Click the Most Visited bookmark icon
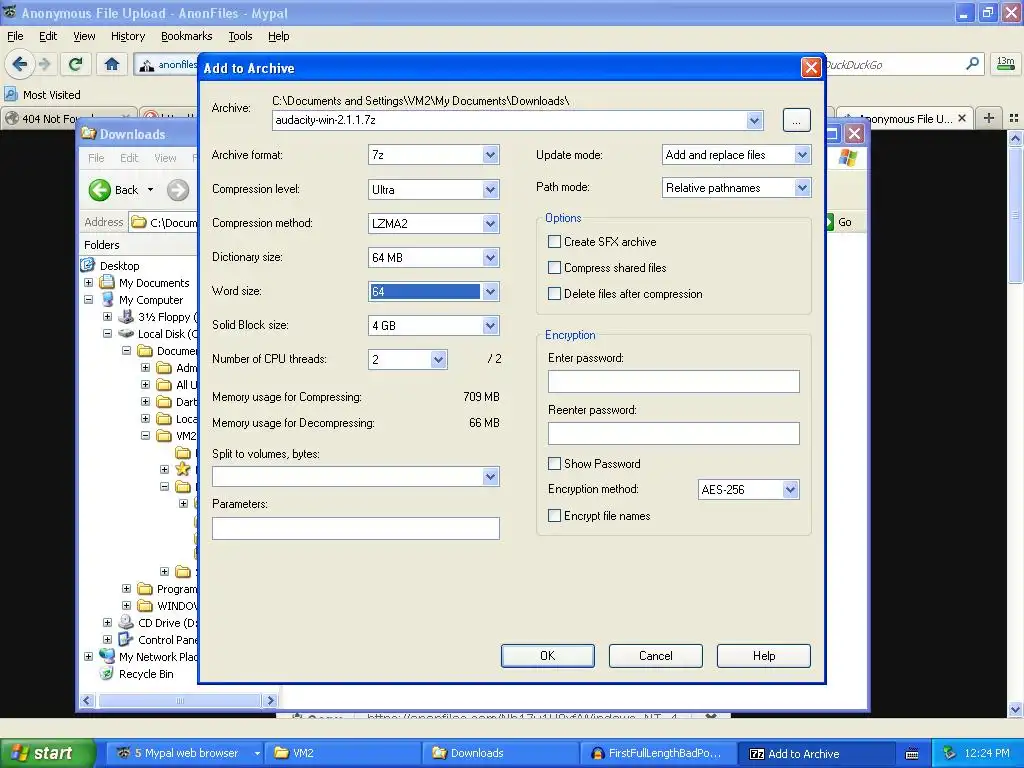The width and height of the screenshot is (1024, 768). pos(11,95)
